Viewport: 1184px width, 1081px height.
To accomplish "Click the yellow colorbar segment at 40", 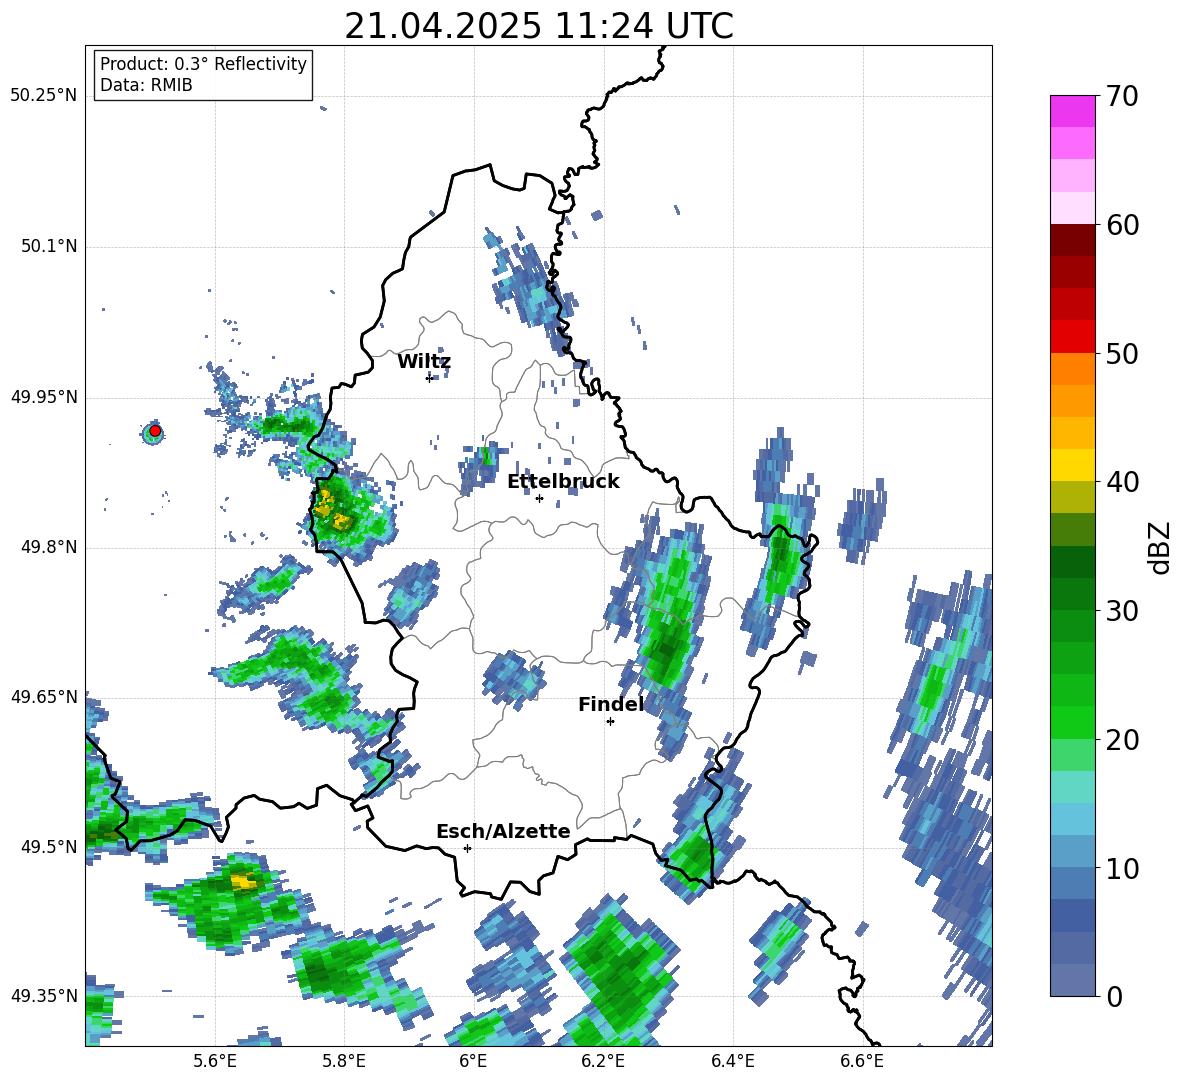I will tap(1072, 466).
